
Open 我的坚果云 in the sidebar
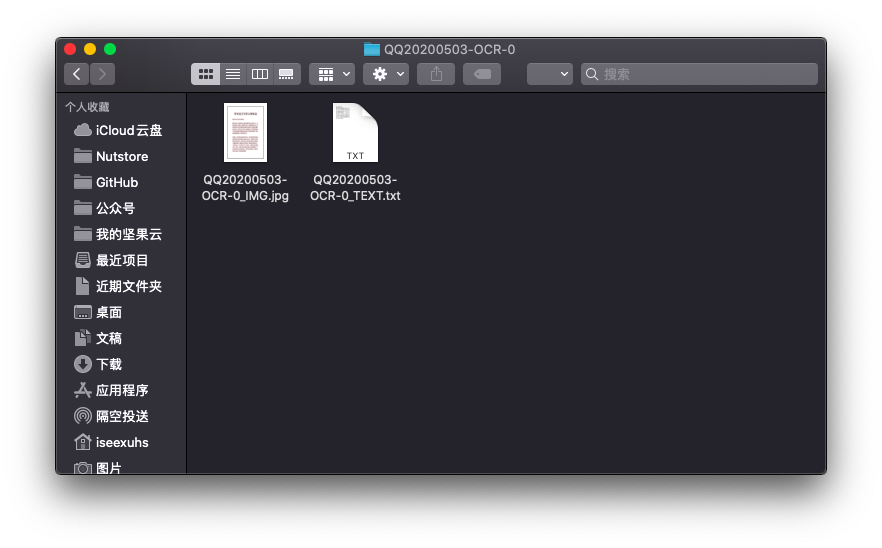pyautogui.click(x=119, y=234)
